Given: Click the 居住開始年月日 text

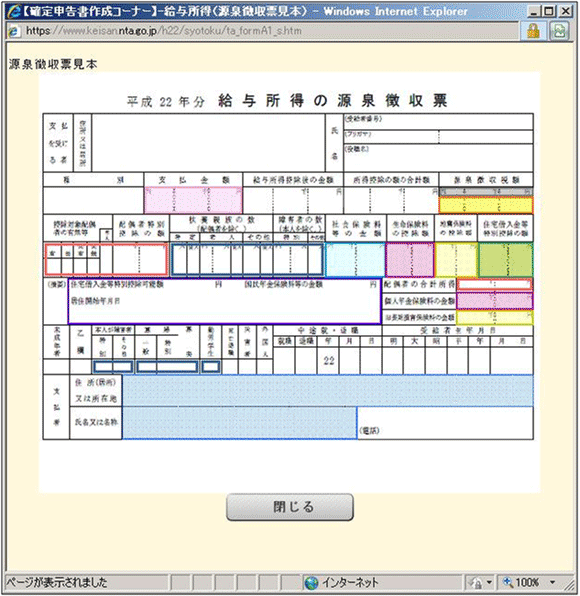Looking at the screenshot, I should (x=95, y=301).
